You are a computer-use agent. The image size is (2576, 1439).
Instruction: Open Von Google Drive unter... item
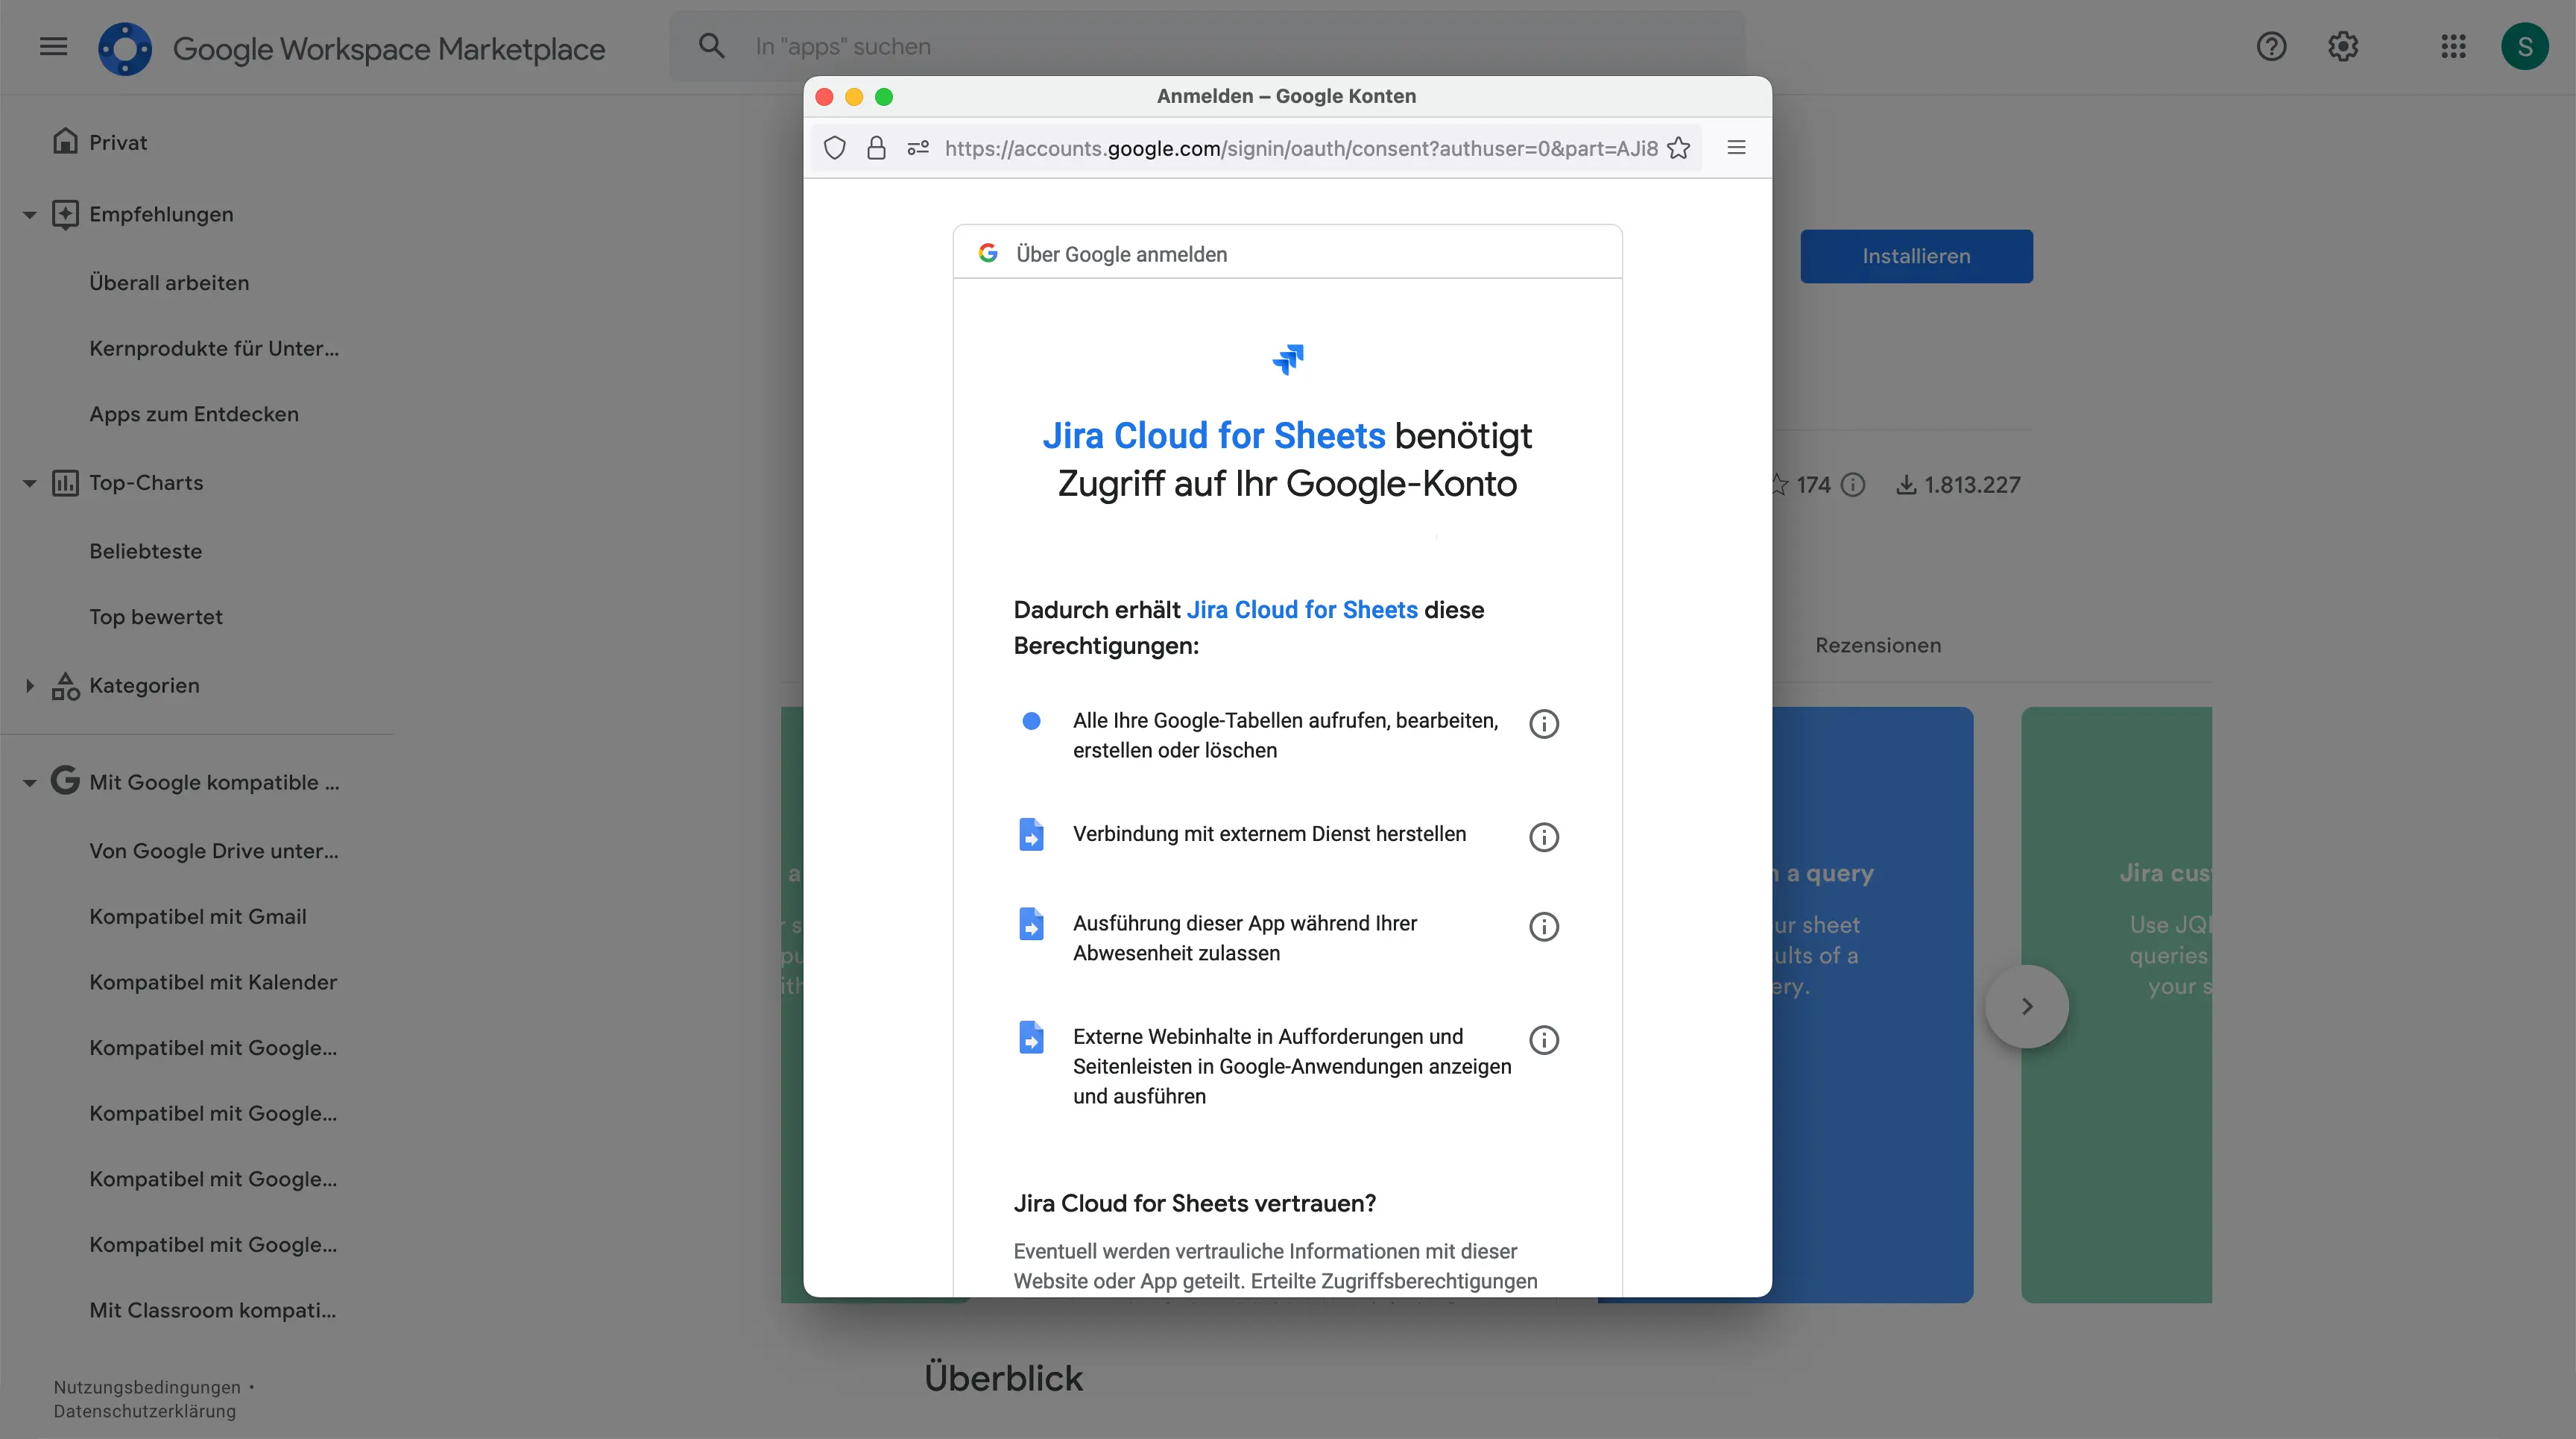coord(214,851)
